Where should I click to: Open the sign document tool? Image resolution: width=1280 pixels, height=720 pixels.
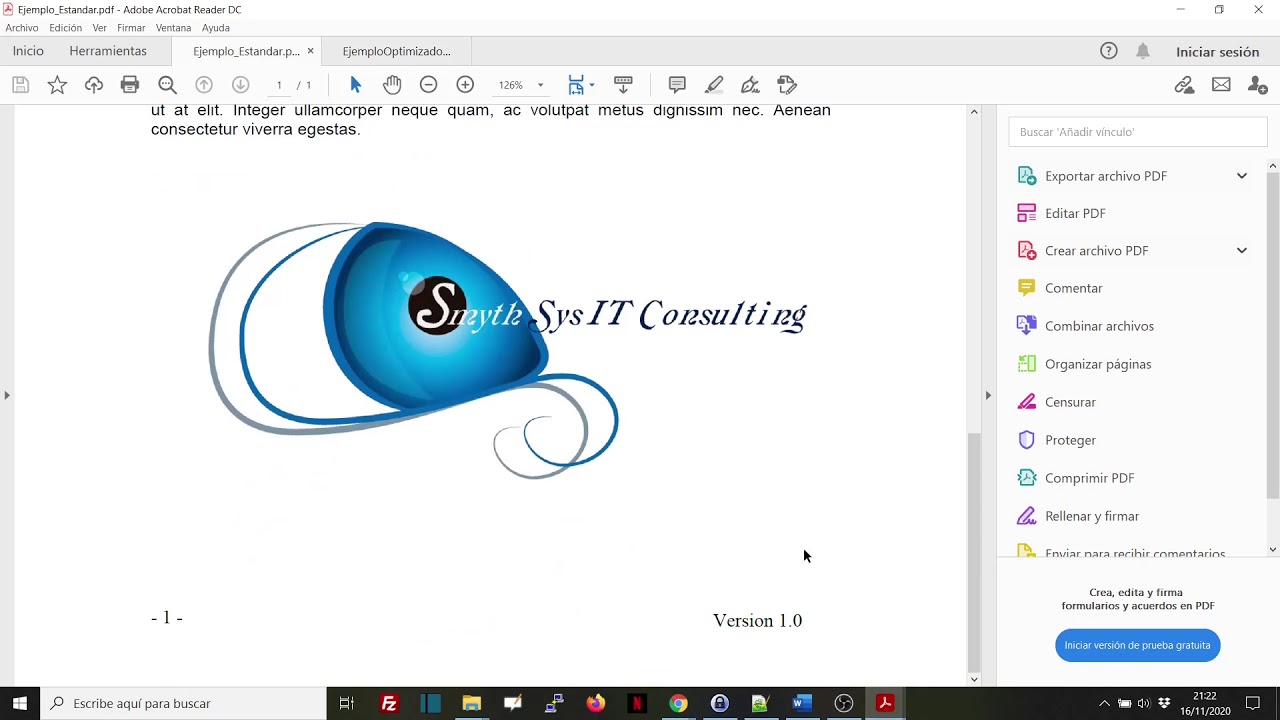[750, 85]
